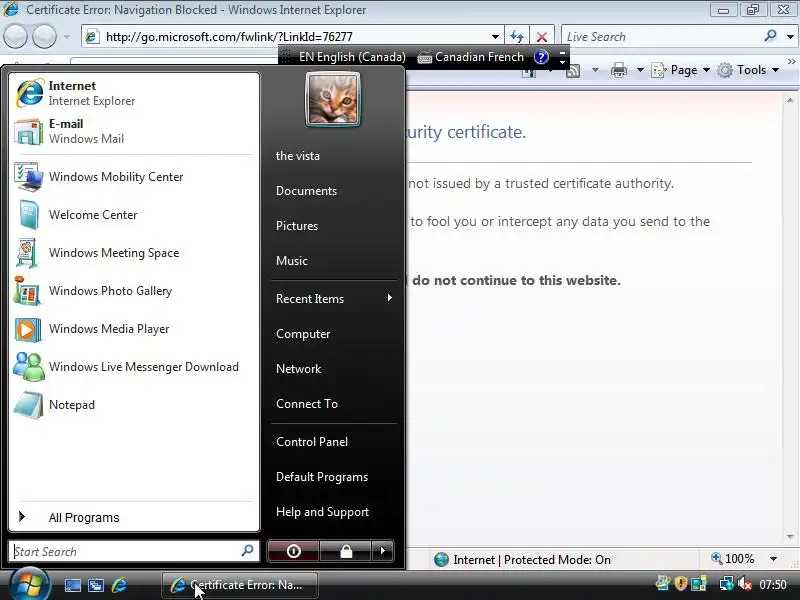The image size is (800, 600).
Task: Open Windows Photo Gallery
Action: (134, 291)
